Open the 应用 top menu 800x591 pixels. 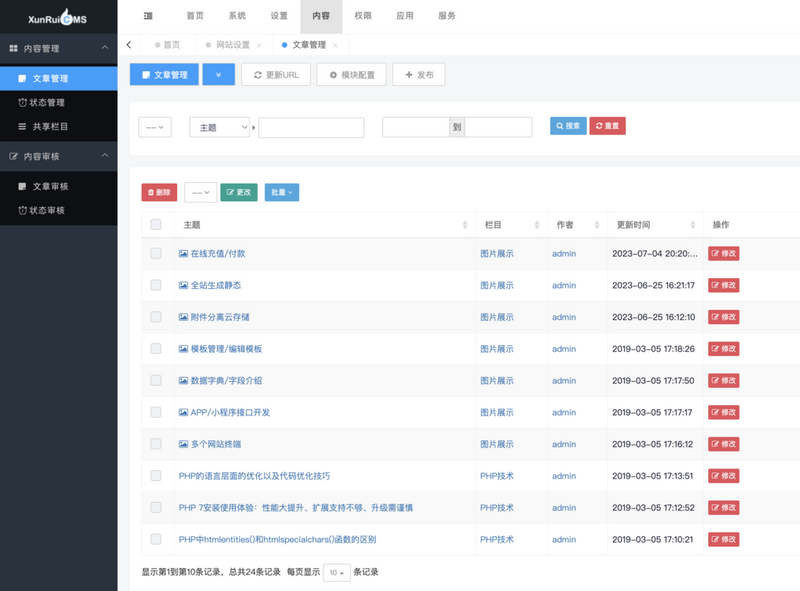pyautogui.click(x=405, y=16)
